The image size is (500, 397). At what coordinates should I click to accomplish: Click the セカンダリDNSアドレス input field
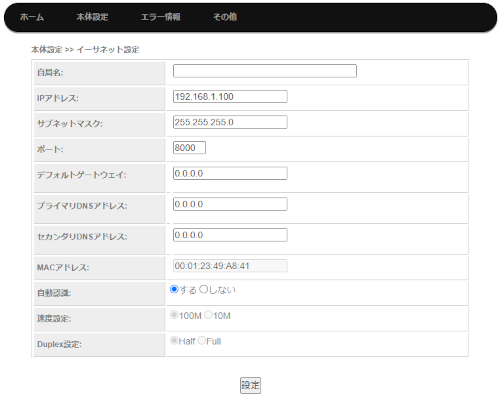230,235
